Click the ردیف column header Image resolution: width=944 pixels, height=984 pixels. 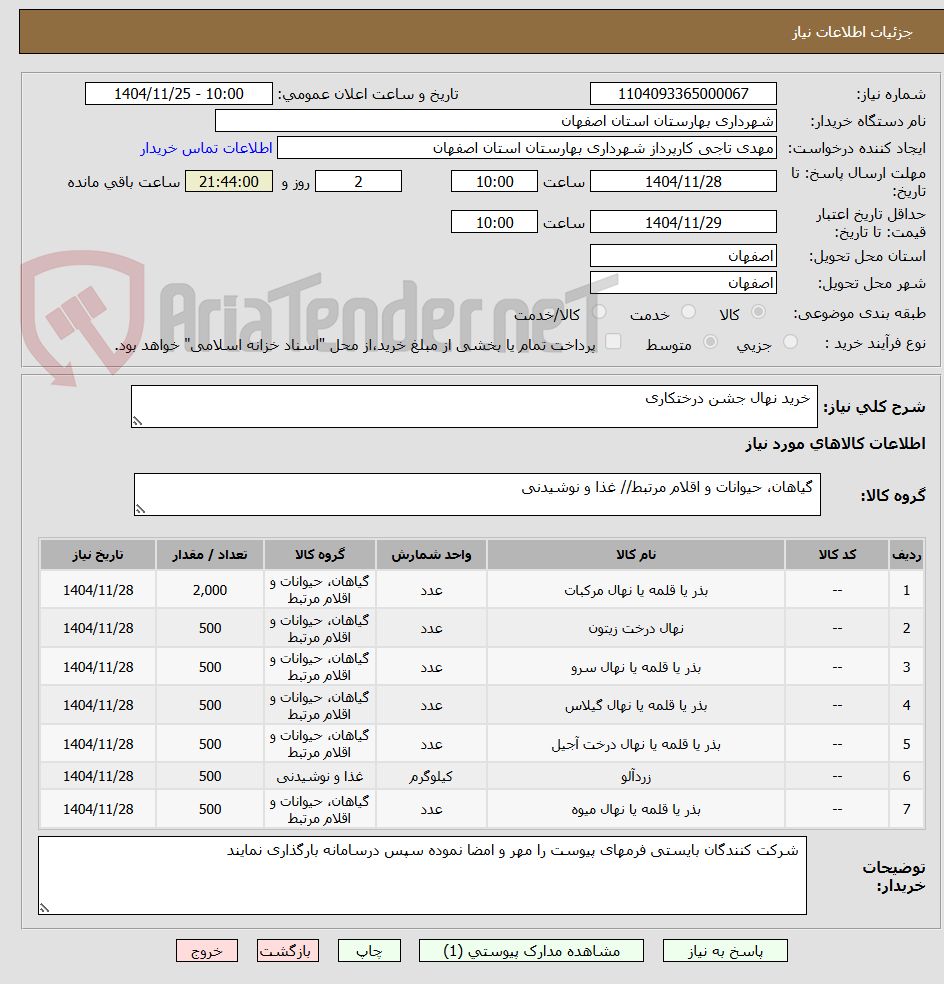click(x=906, y=555)
